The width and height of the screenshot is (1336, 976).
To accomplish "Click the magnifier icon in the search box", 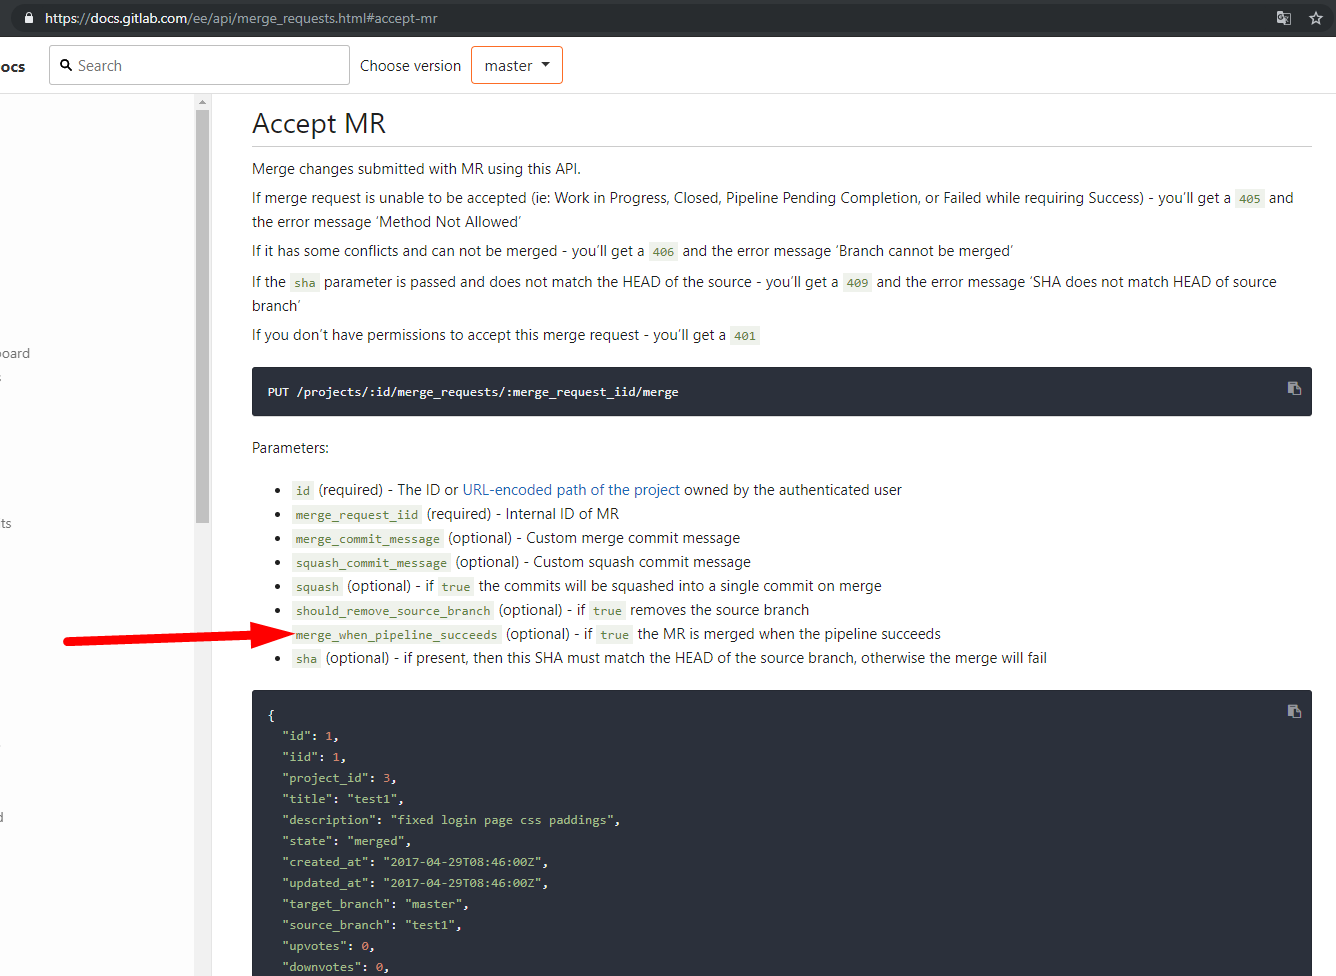I will click(65, 64).
